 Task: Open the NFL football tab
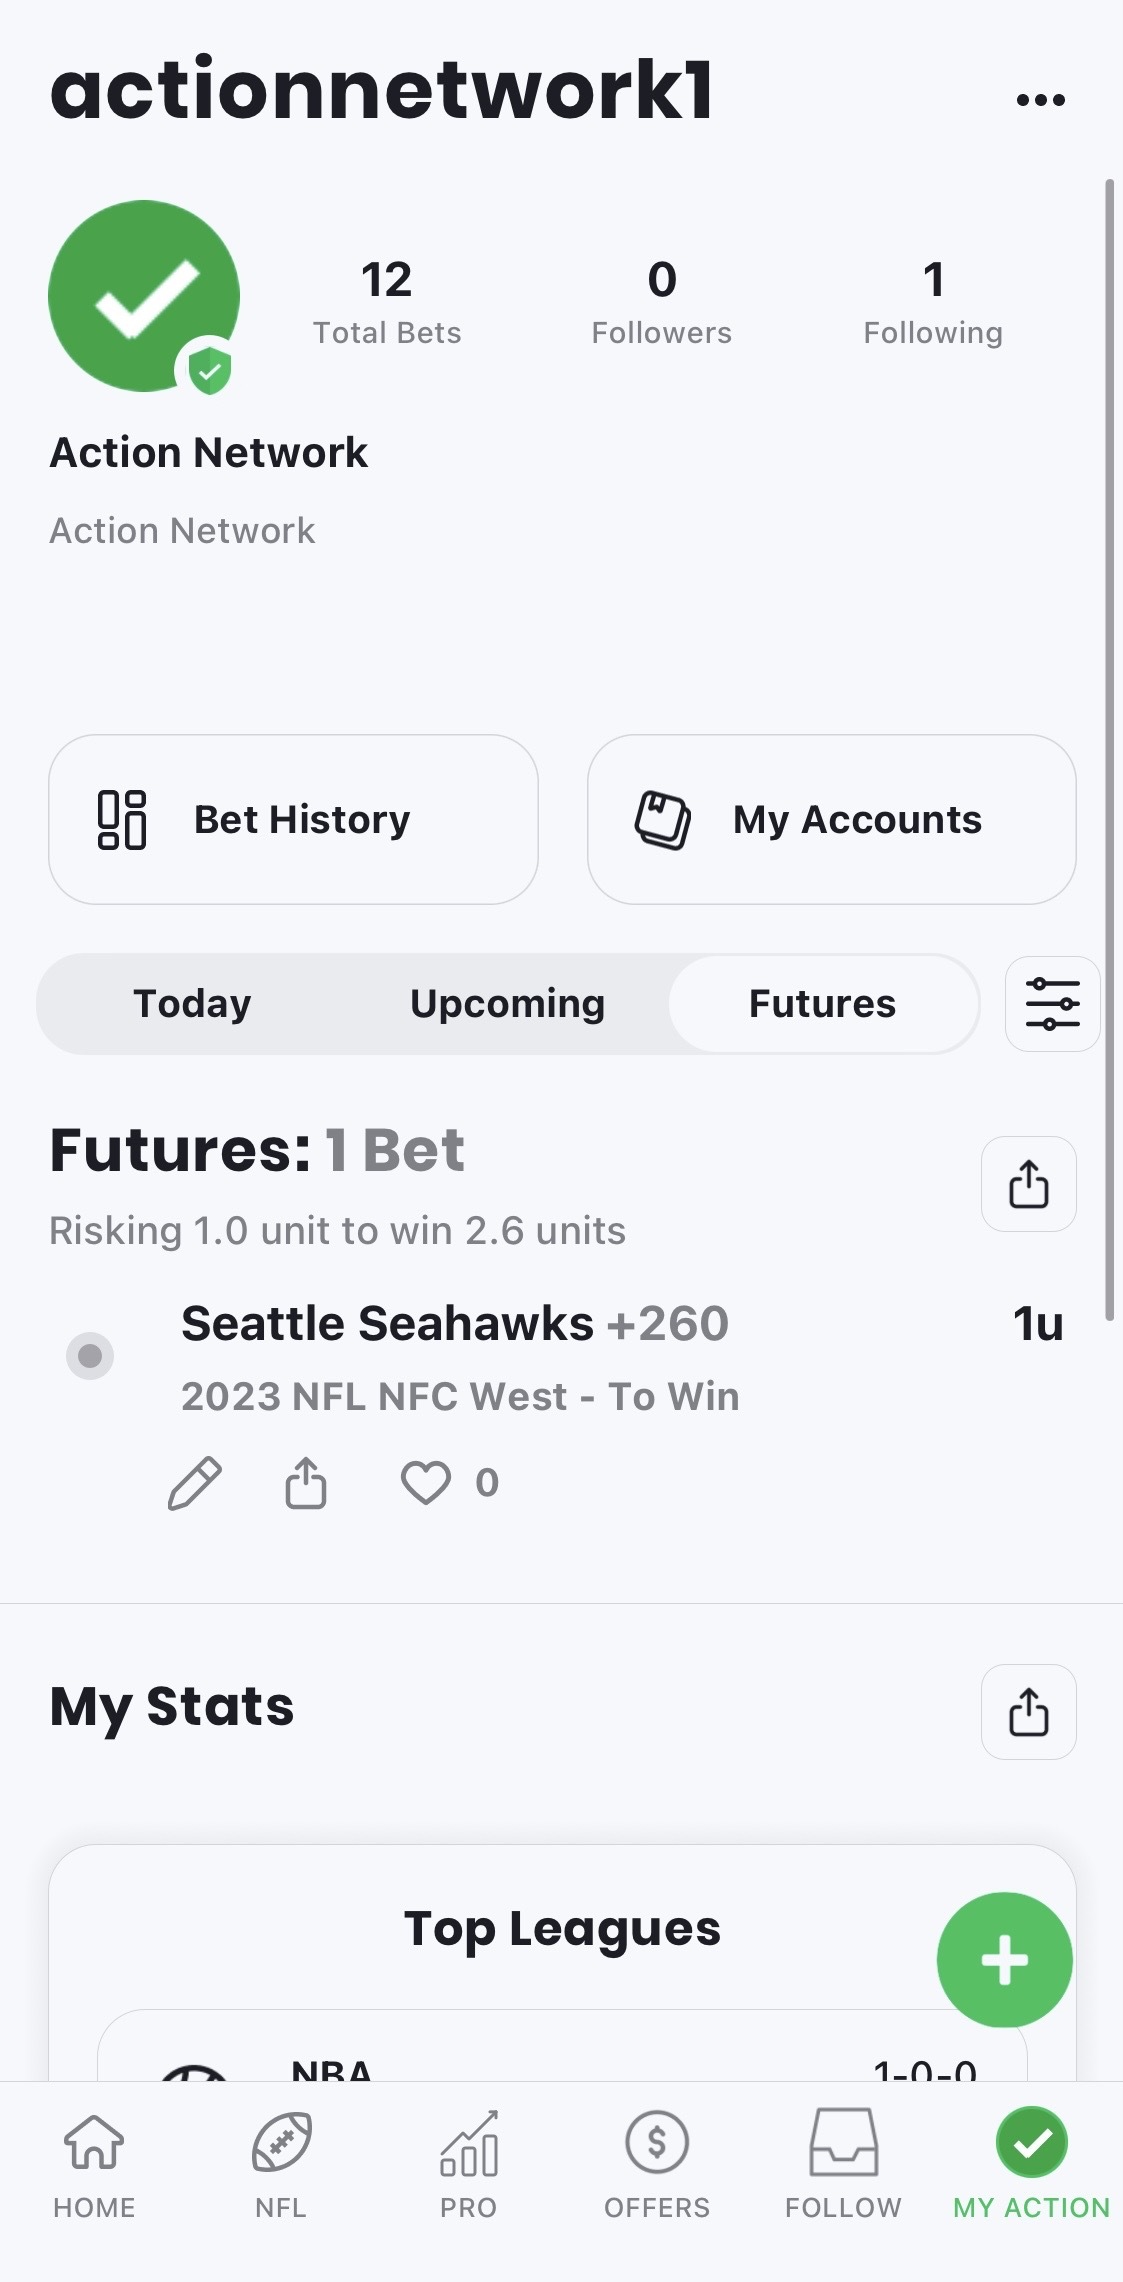pos(281,2165)
